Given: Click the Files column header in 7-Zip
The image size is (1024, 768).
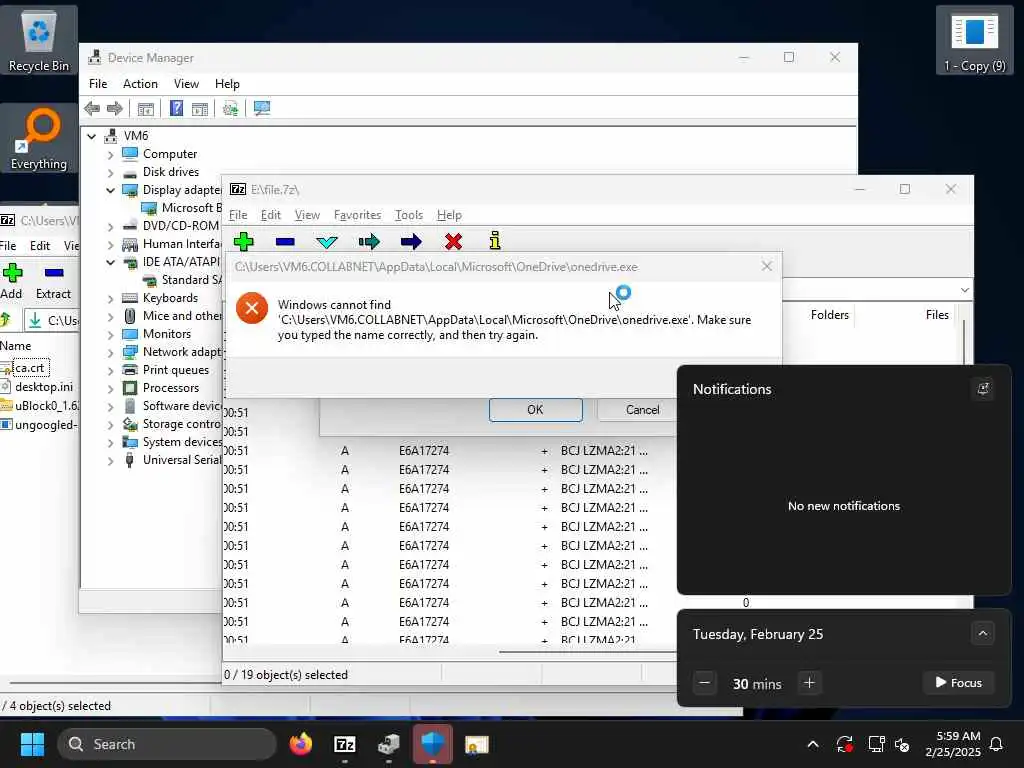Looking at the screenshot, I should 936,315.
